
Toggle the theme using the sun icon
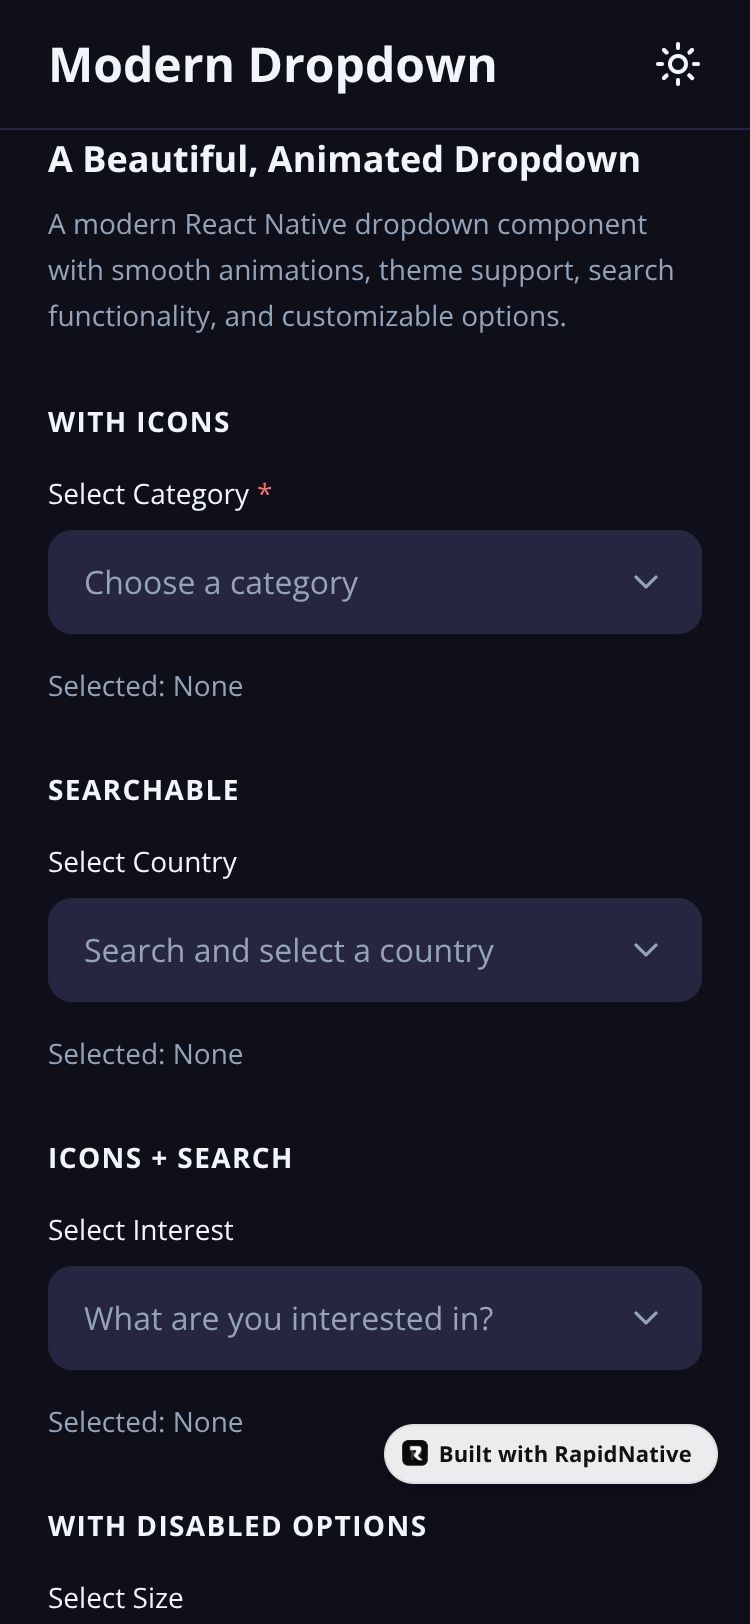click(677, 65)
